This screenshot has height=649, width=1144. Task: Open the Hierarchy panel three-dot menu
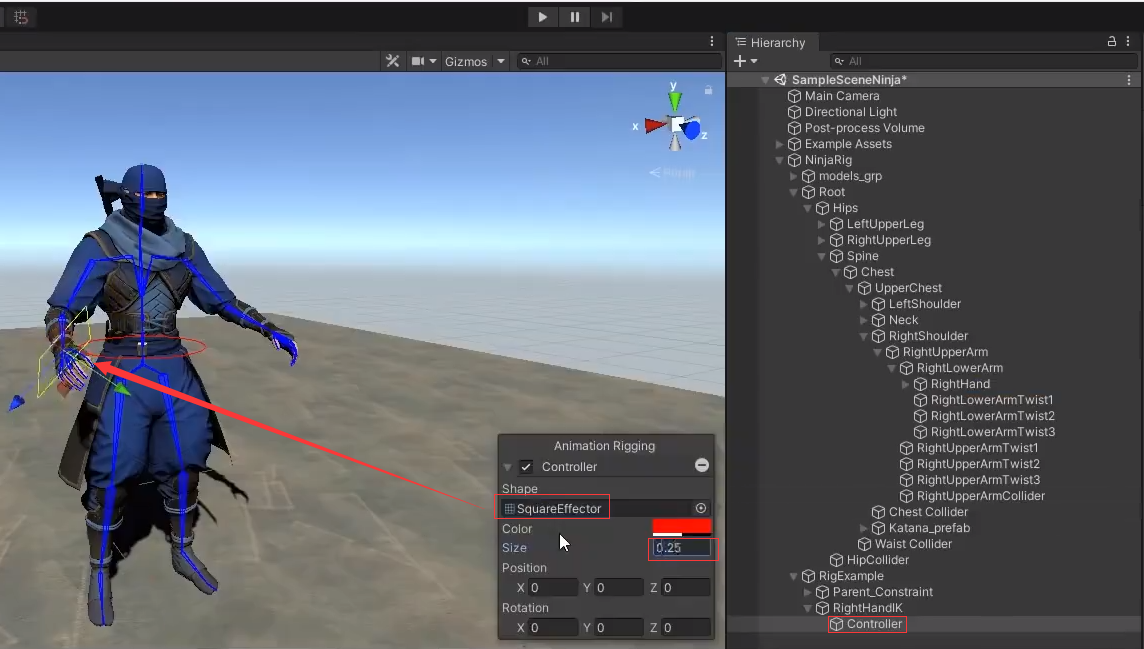click(x=1128, y=42)
